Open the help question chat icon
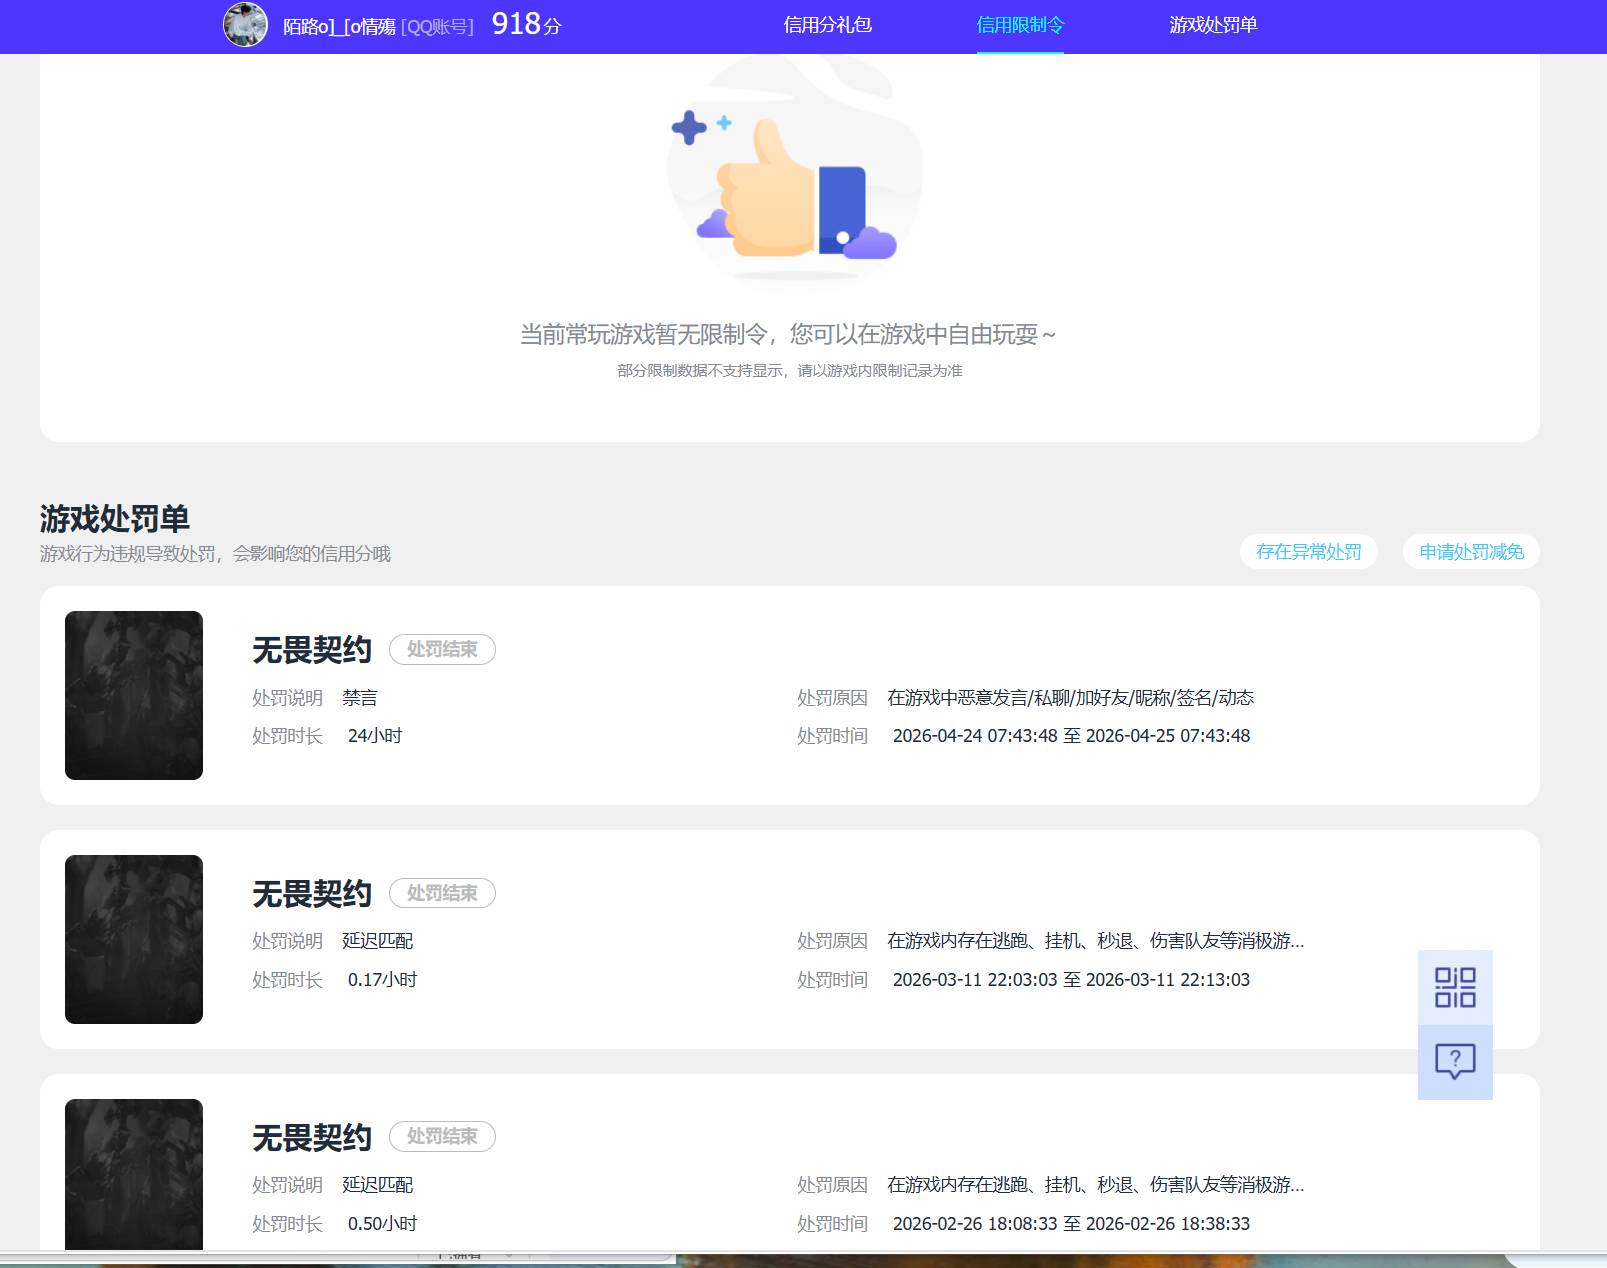This screenshot has width=1607, height=1268. point(1455,1062)
